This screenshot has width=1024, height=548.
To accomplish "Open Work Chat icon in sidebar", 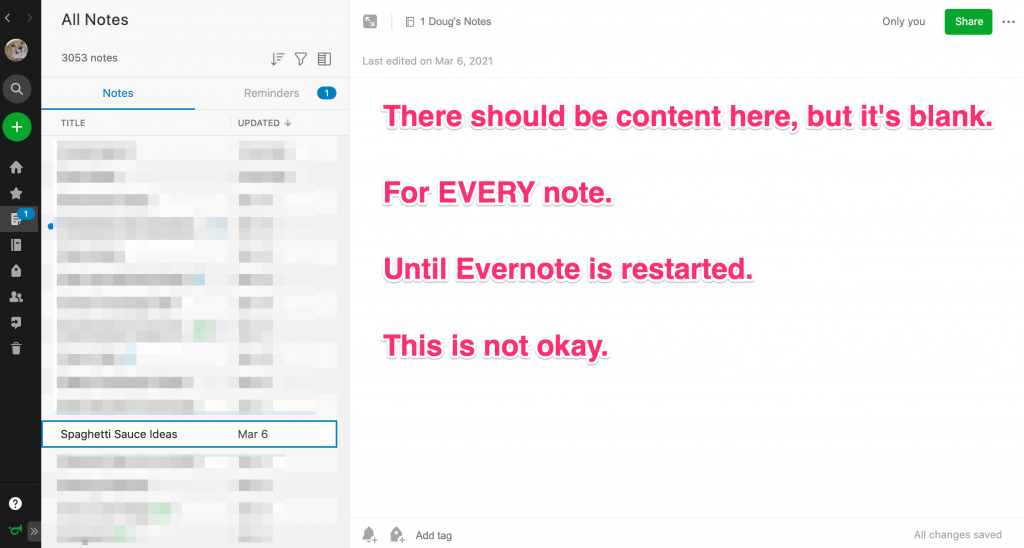I will point(16,323).
